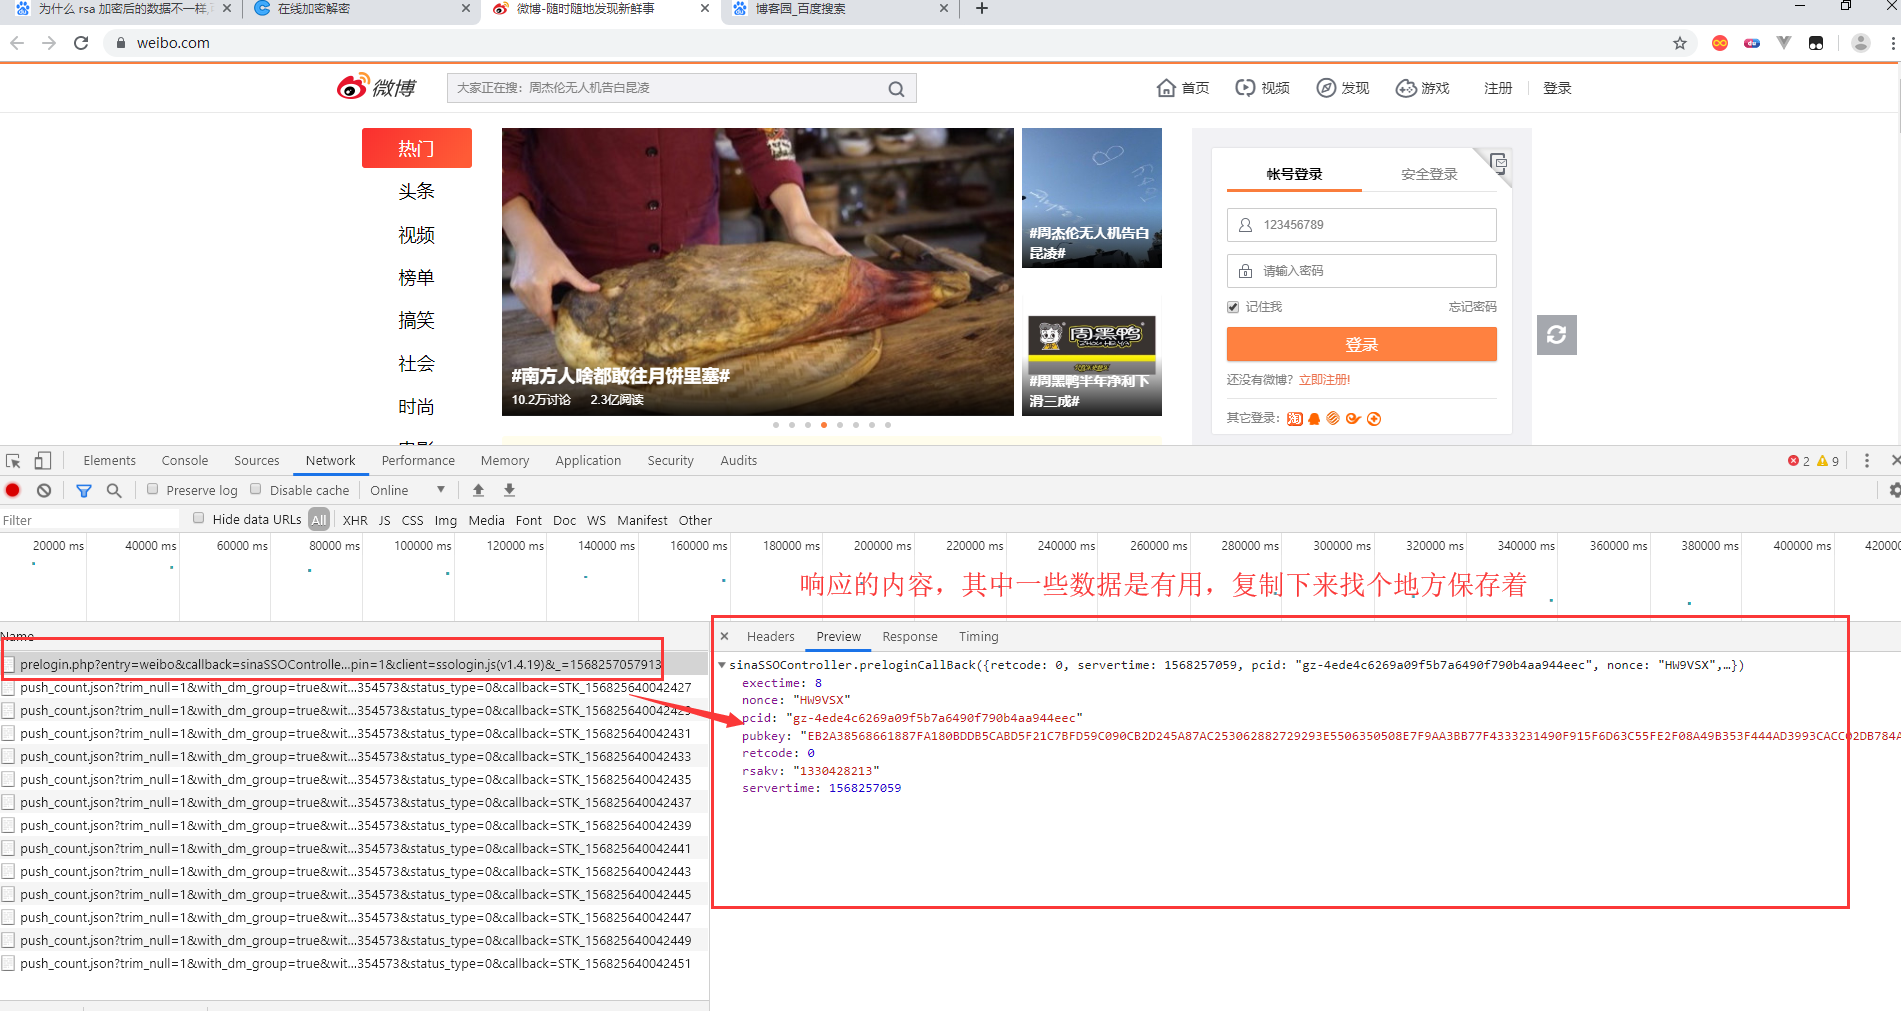Toggle the device toolbar icon
This screenshot has height=1011, width=1901.
42,461
